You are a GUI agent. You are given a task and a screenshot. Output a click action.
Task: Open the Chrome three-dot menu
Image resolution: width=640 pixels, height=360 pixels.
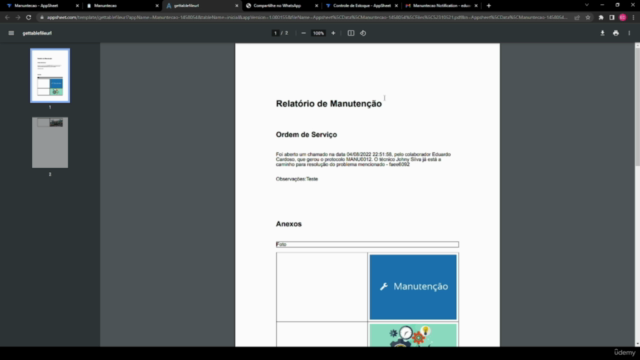pyautogui.click(x=633, y=18)
